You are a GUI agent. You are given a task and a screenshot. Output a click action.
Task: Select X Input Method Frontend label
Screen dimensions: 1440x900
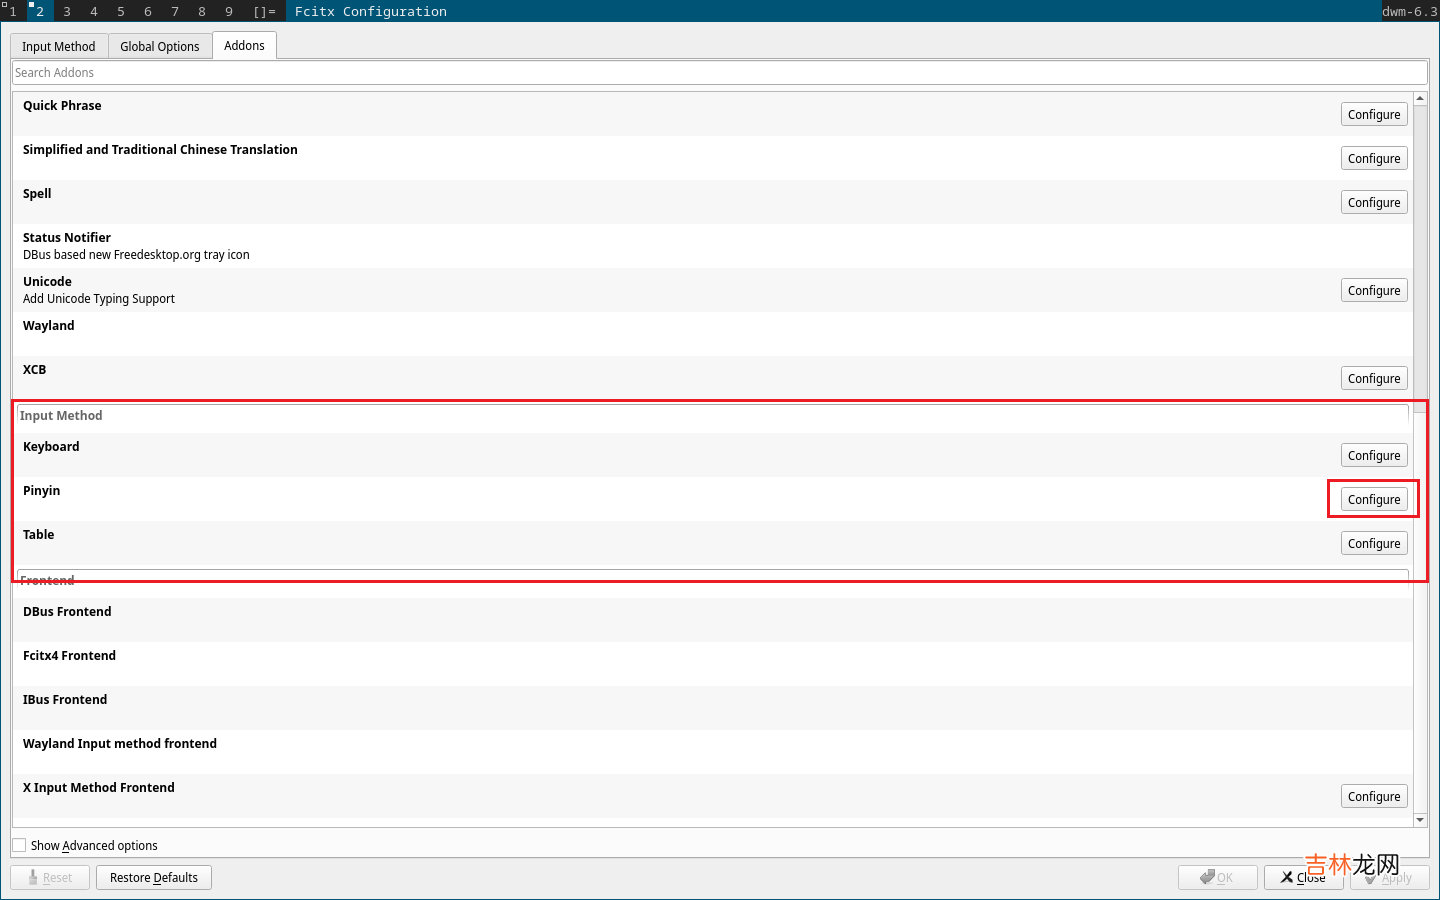(99, 788)
